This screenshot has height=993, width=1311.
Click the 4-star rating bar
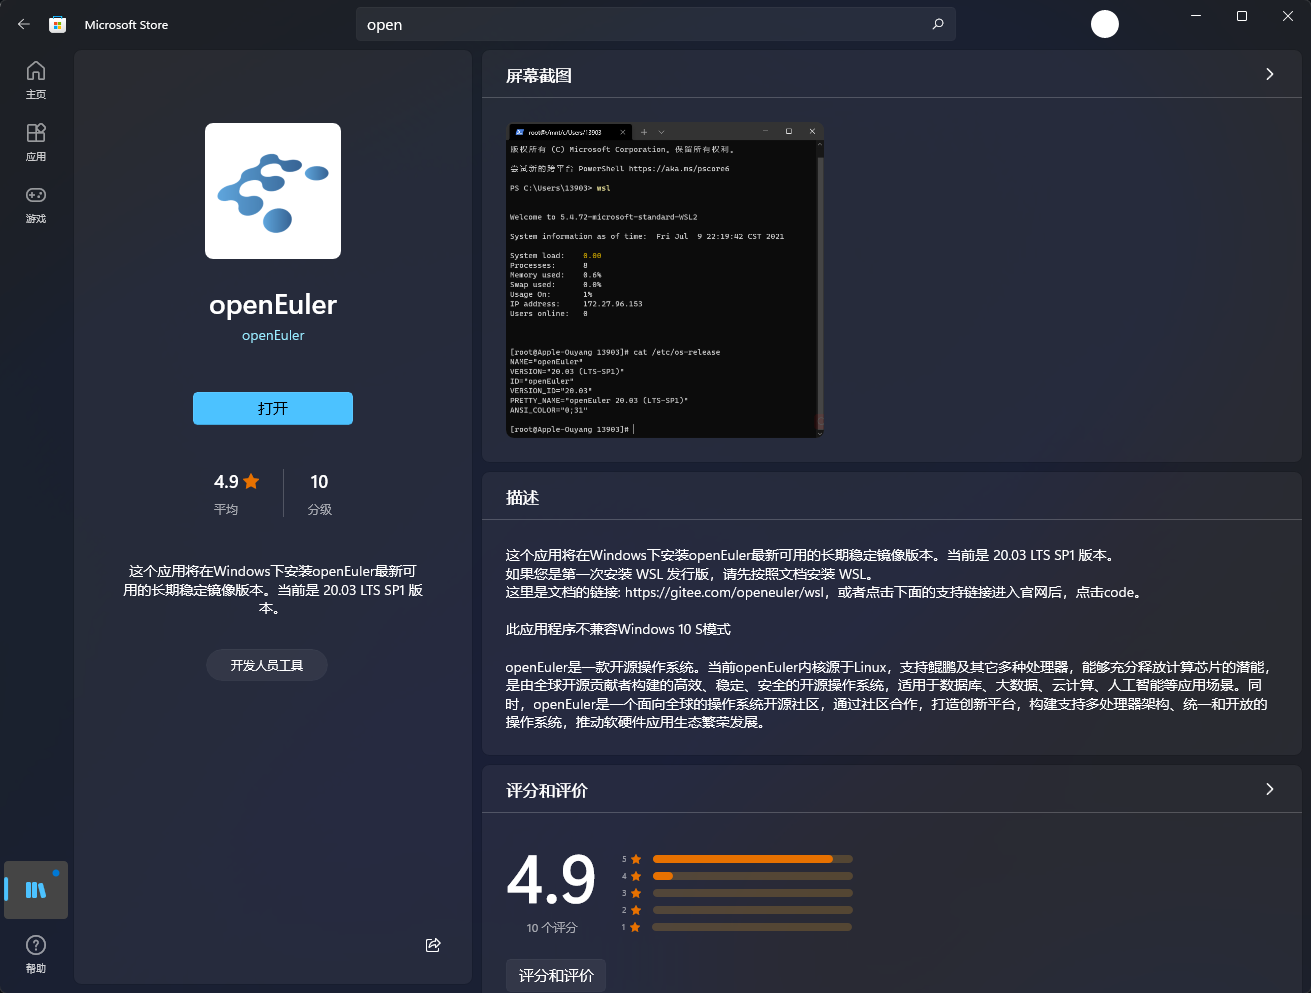tap(752, 876)
